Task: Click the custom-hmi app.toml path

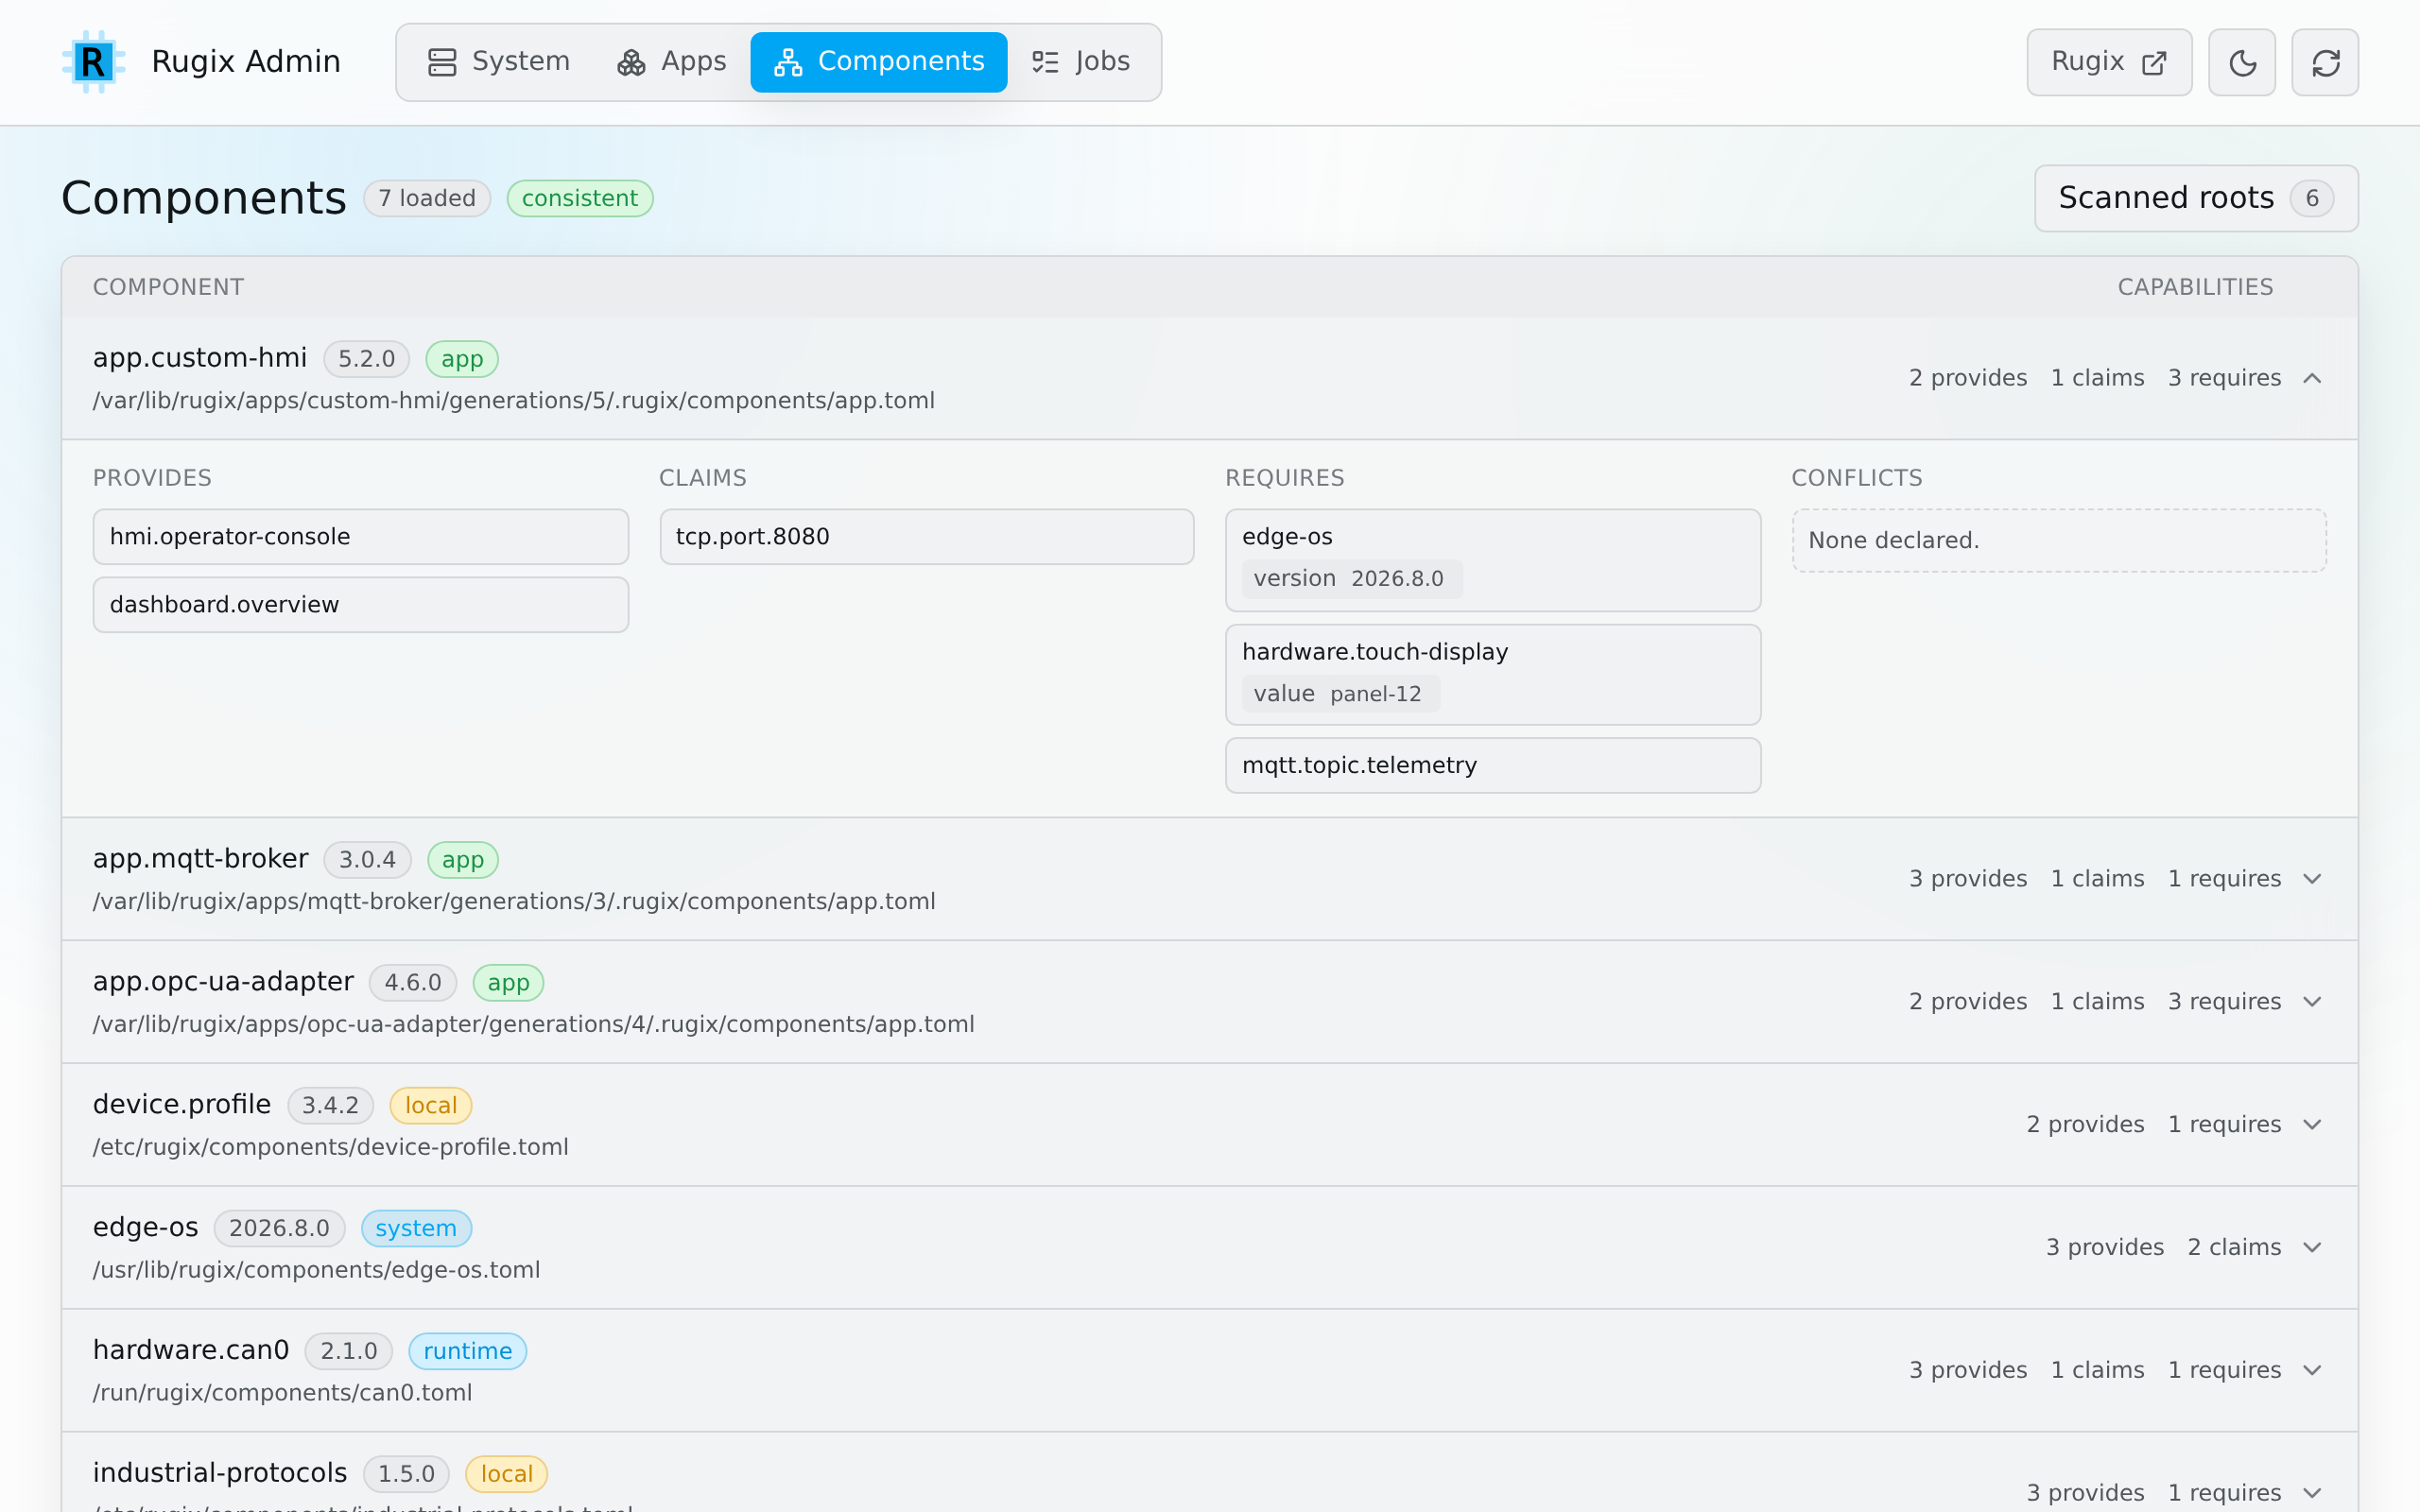Action: pyautogui.click(x=514, y=401)
